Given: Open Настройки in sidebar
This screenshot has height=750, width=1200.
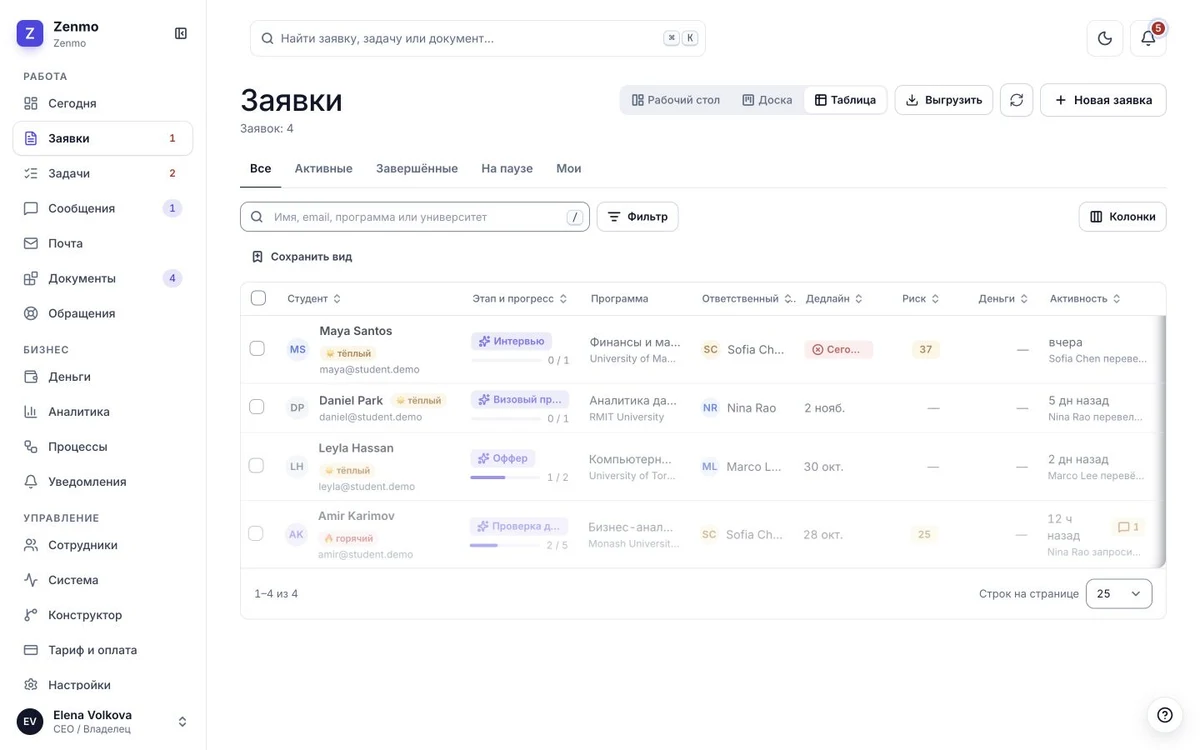Looking at the screenshot, I should tap(103, 685).
